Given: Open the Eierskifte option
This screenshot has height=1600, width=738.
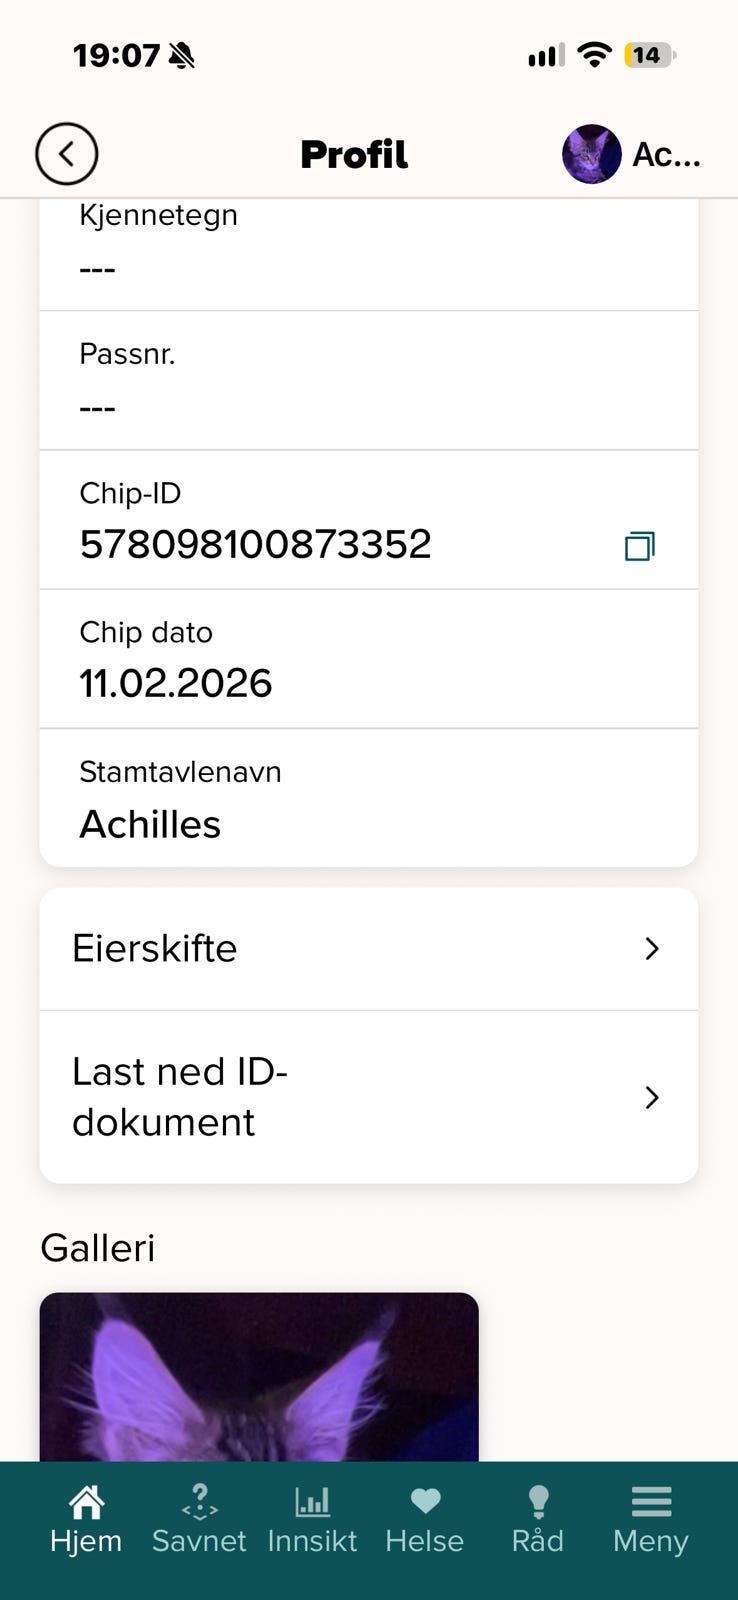Looking at the screenshot, I should point(369,949).
